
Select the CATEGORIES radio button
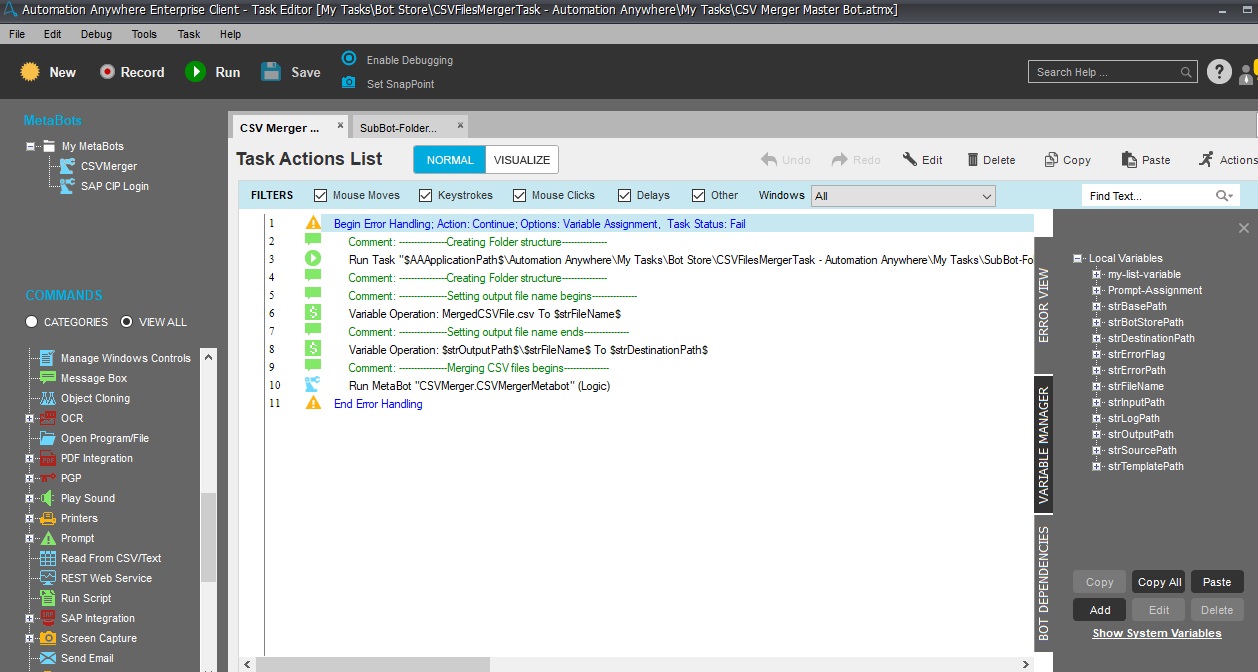click(32, 322)
